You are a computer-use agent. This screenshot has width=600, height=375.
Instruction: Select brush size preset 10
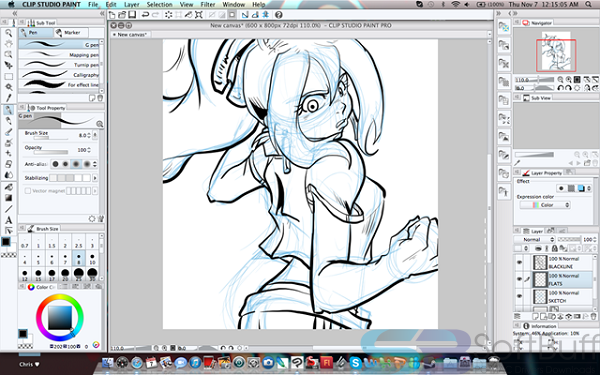click(92, 259)
